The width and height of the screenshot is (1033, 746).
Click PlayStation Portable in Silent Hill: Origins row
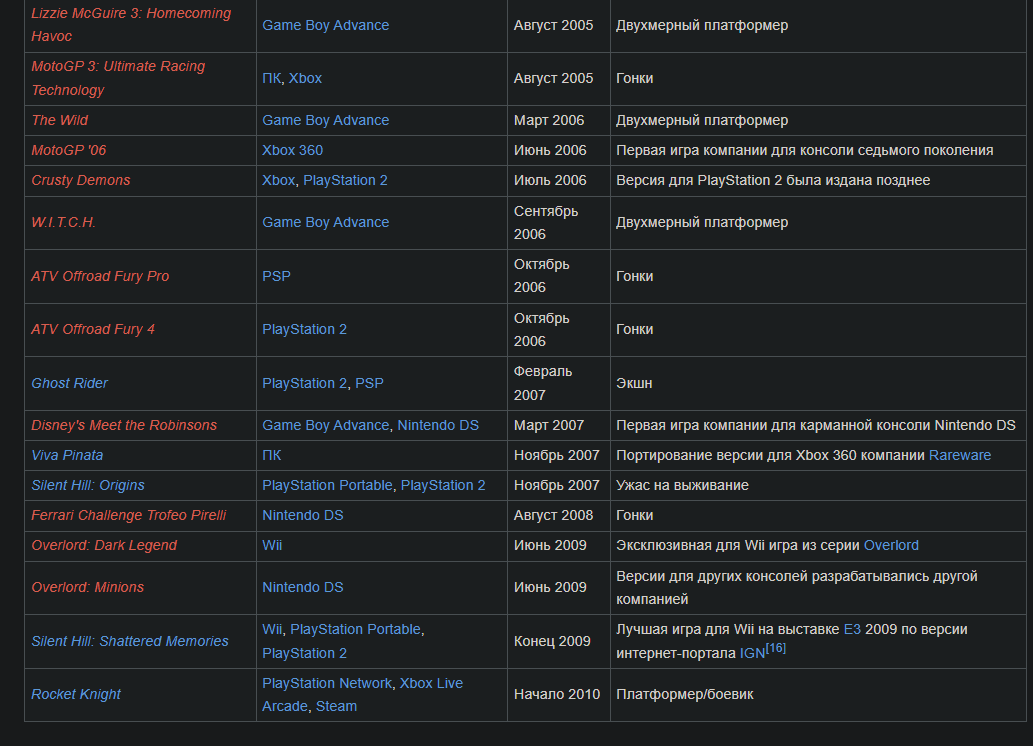[x=327, y=485]
